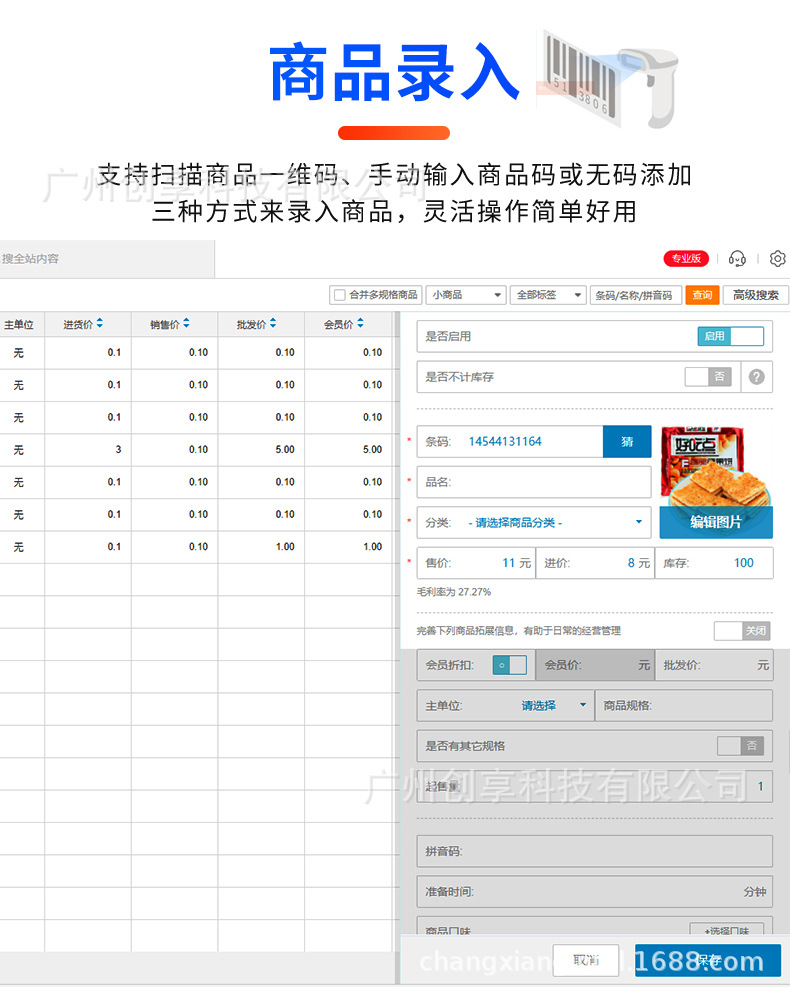
Task: Toggle the 是否有其它规格 switch
Action: (x=740, y=746)
